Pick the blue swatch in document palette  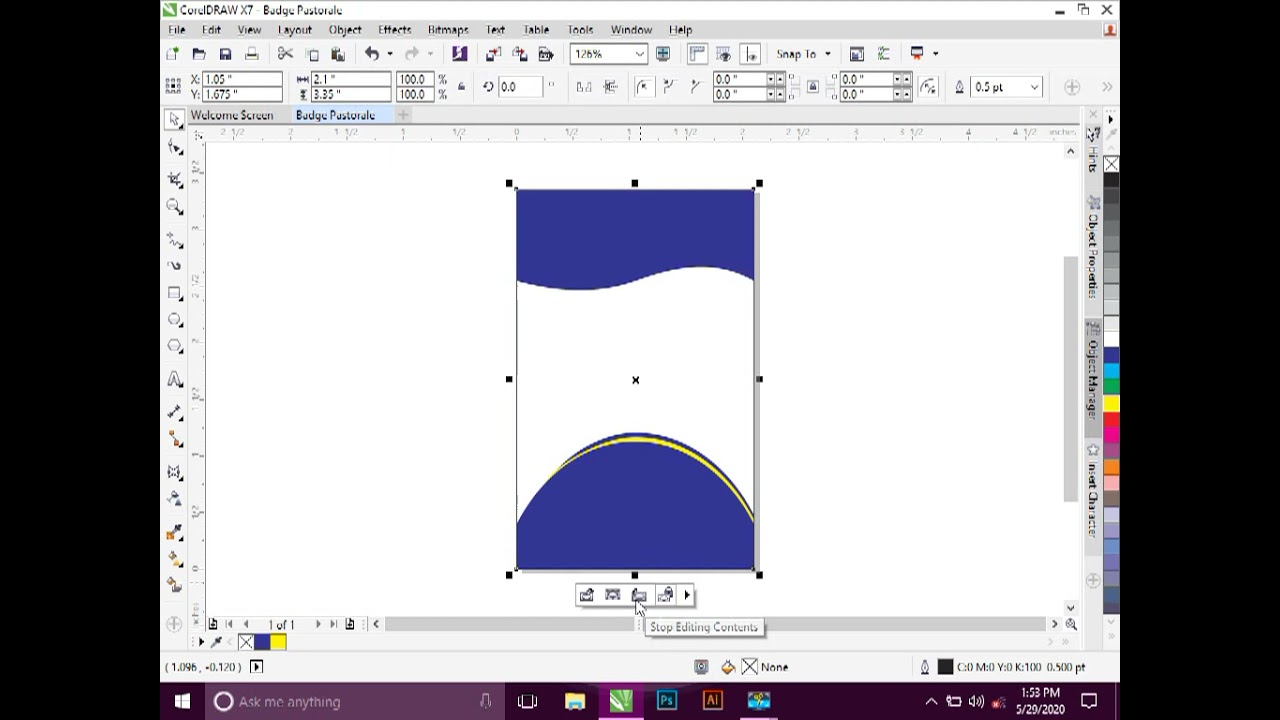coord(262,642)
